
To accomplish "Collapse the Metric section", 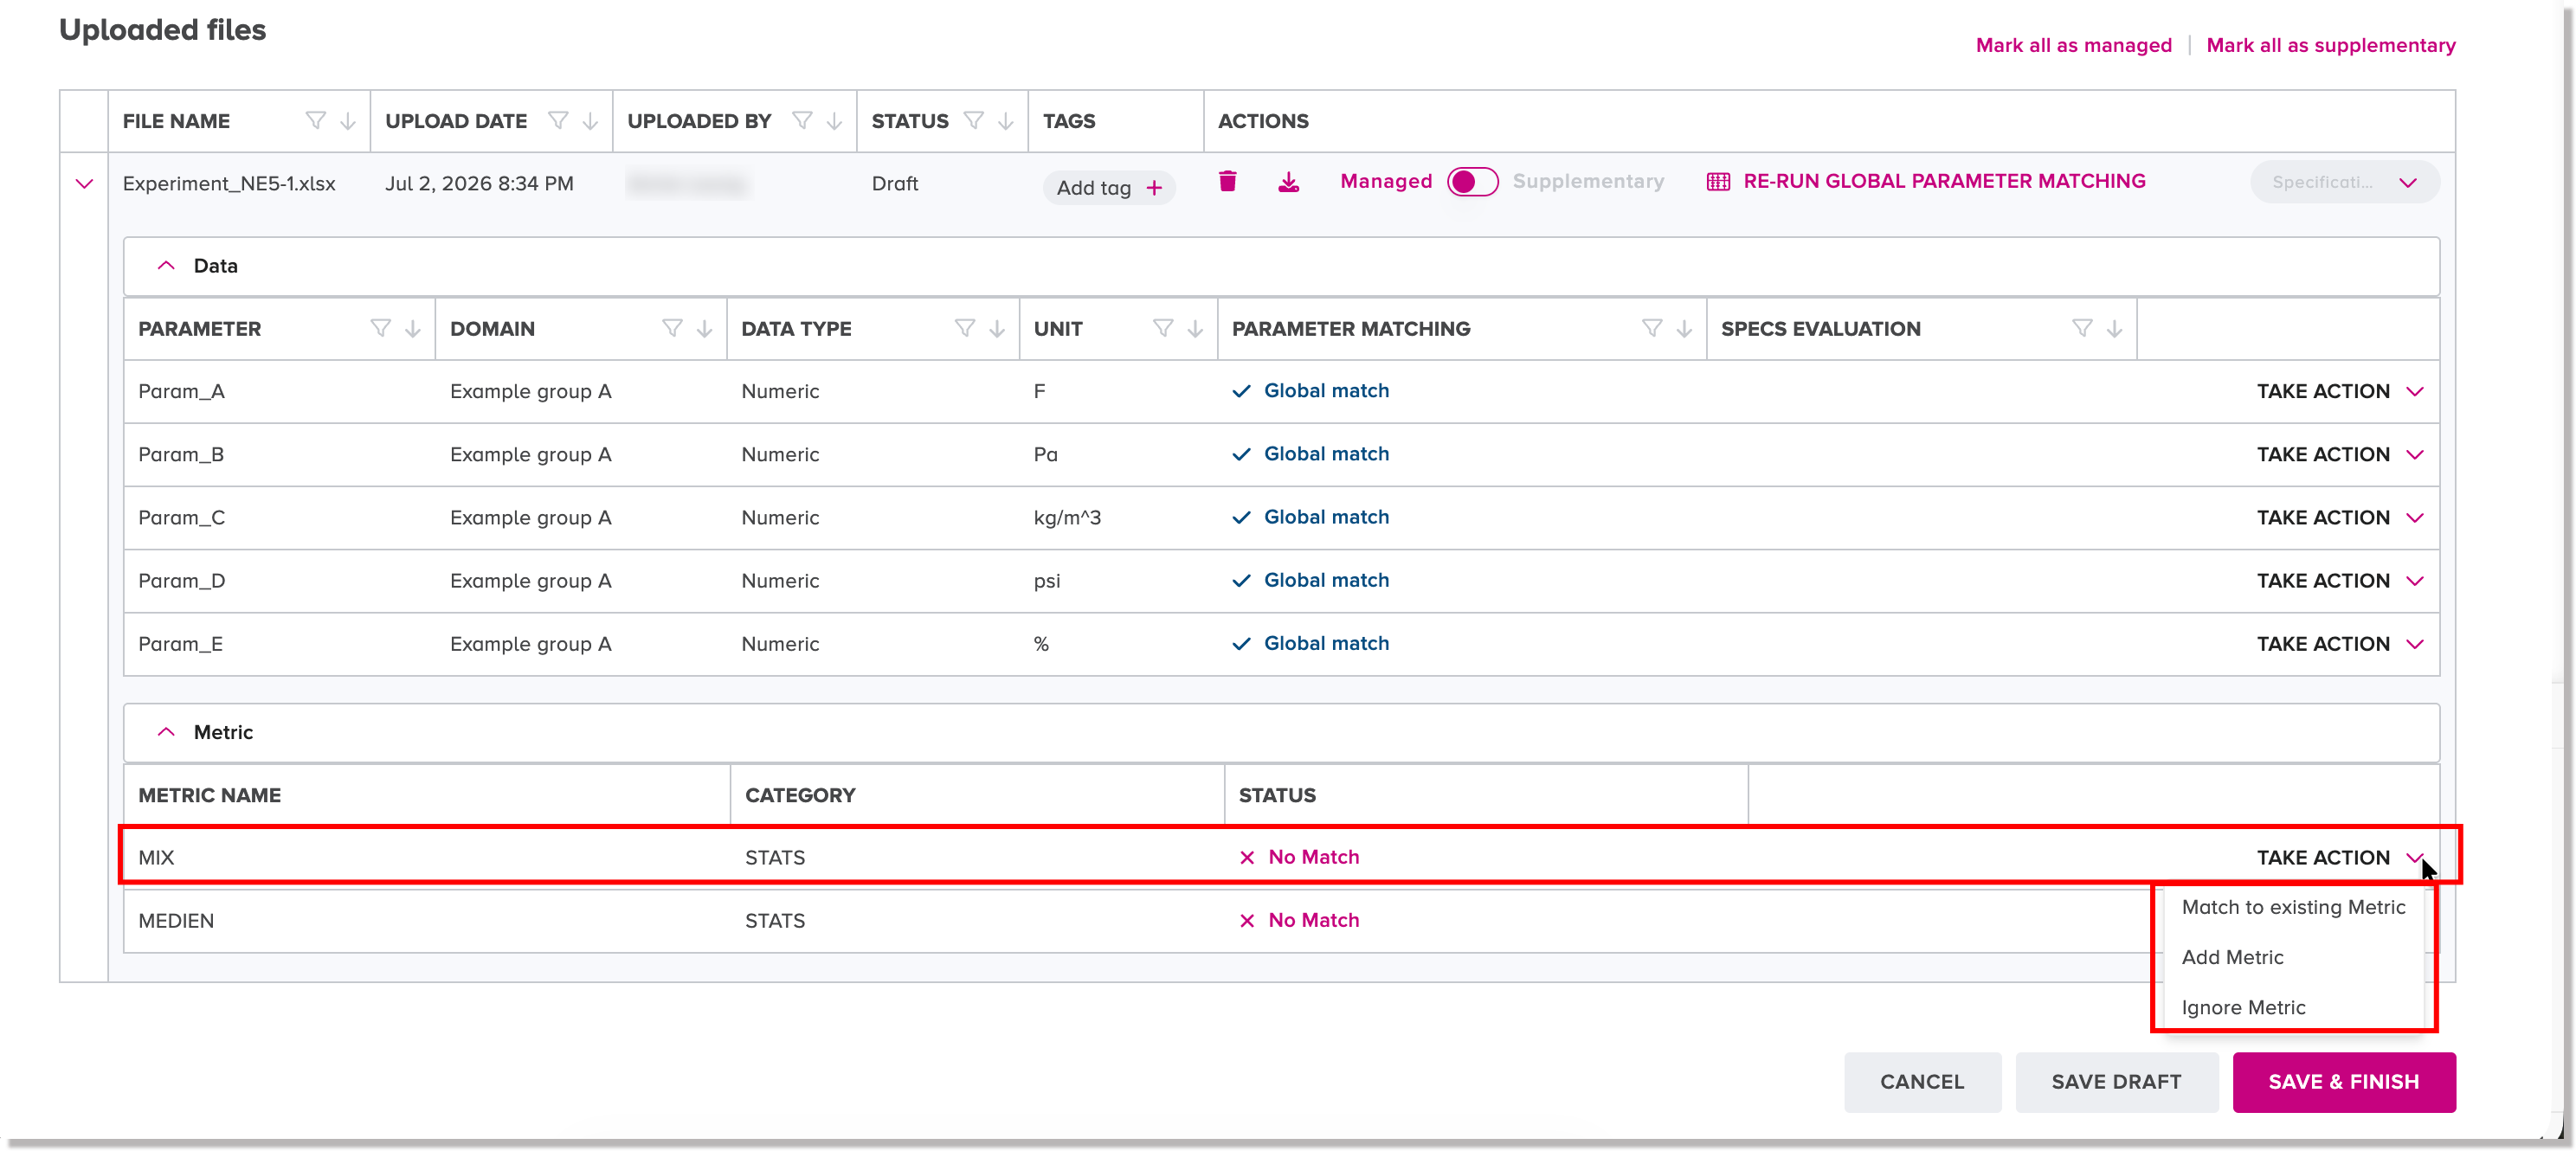I will (x=166, y=732).
